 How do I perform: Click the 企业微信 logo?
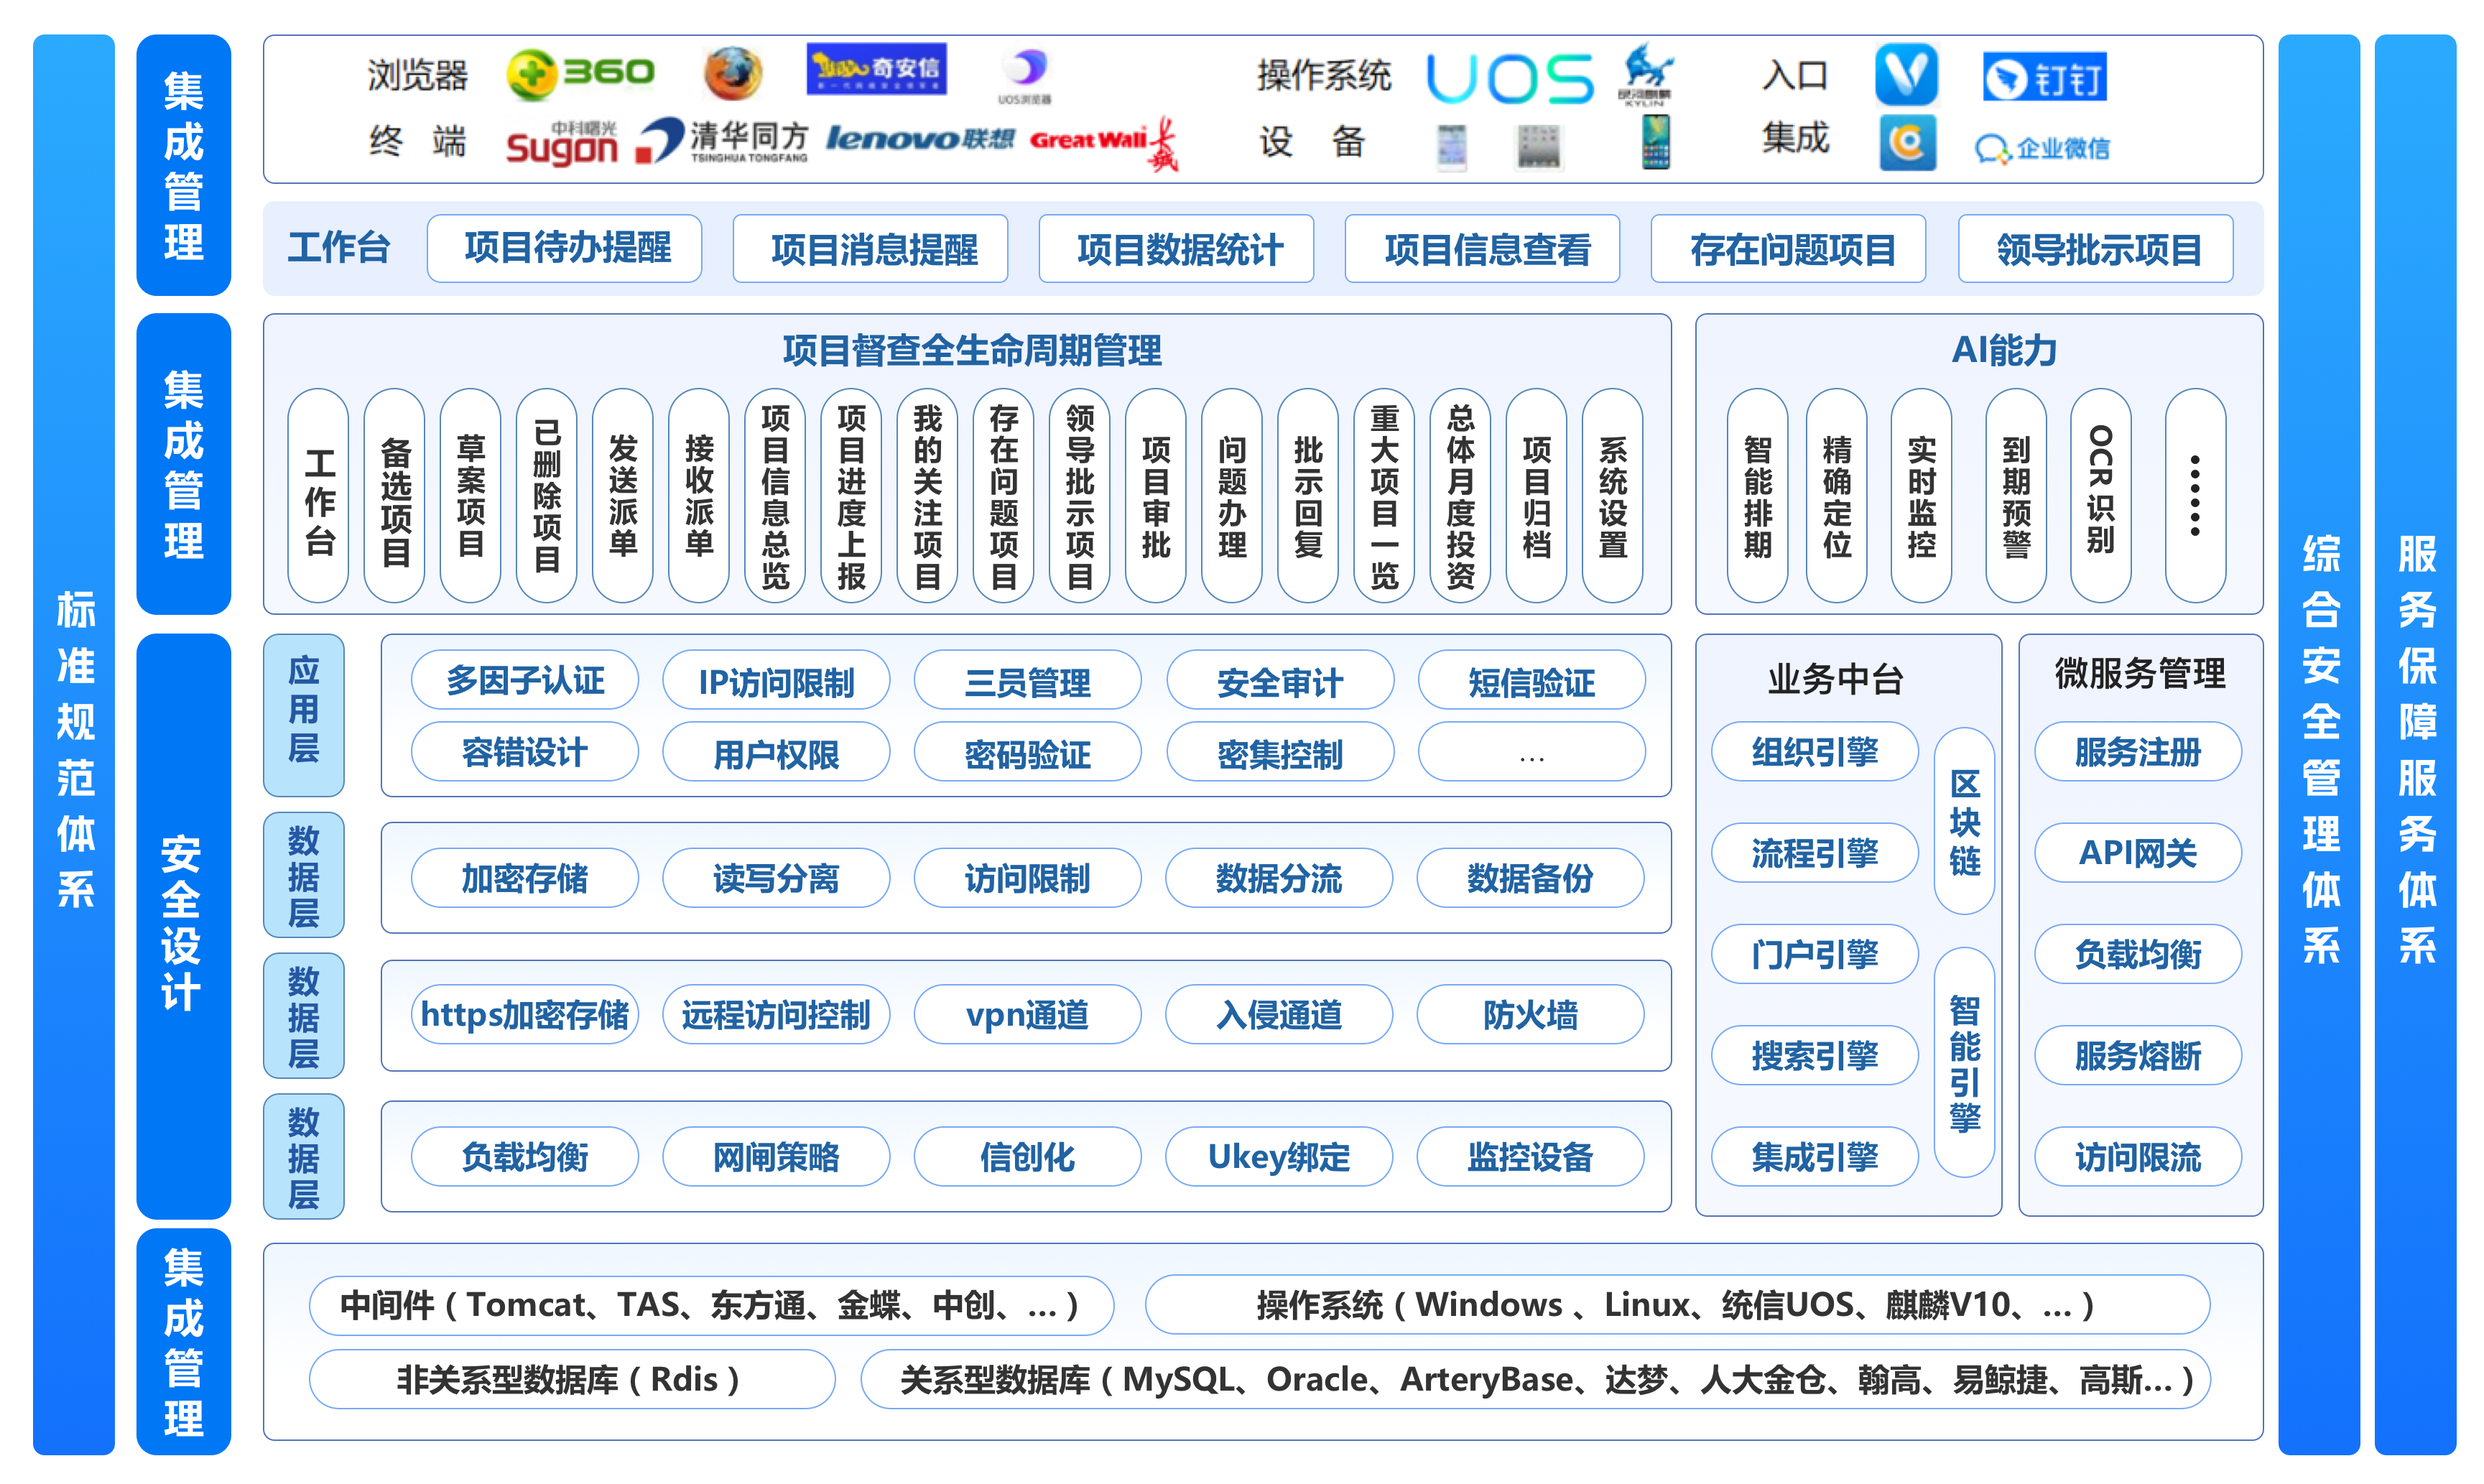point(2042,149)
